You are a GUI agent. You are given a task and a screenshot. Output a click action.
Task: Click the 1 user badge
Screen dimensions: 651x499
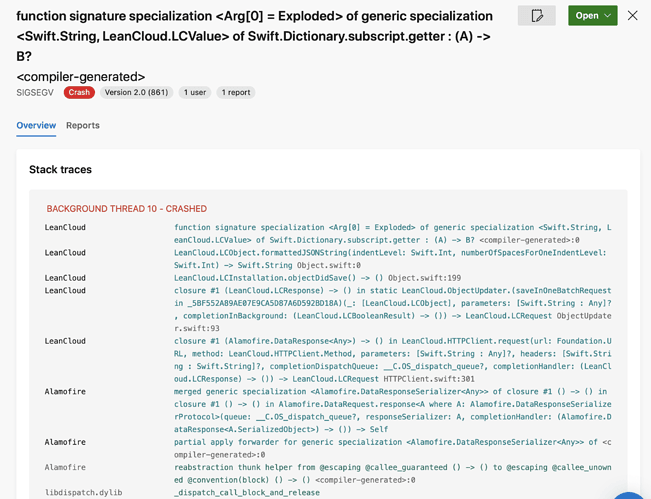pos(195,92)
